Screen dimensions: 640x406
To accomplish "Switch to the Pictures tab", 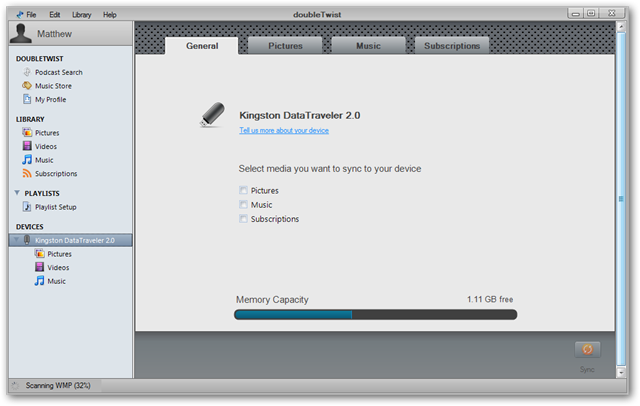I will pyautogui.click(x=285, y=46).
